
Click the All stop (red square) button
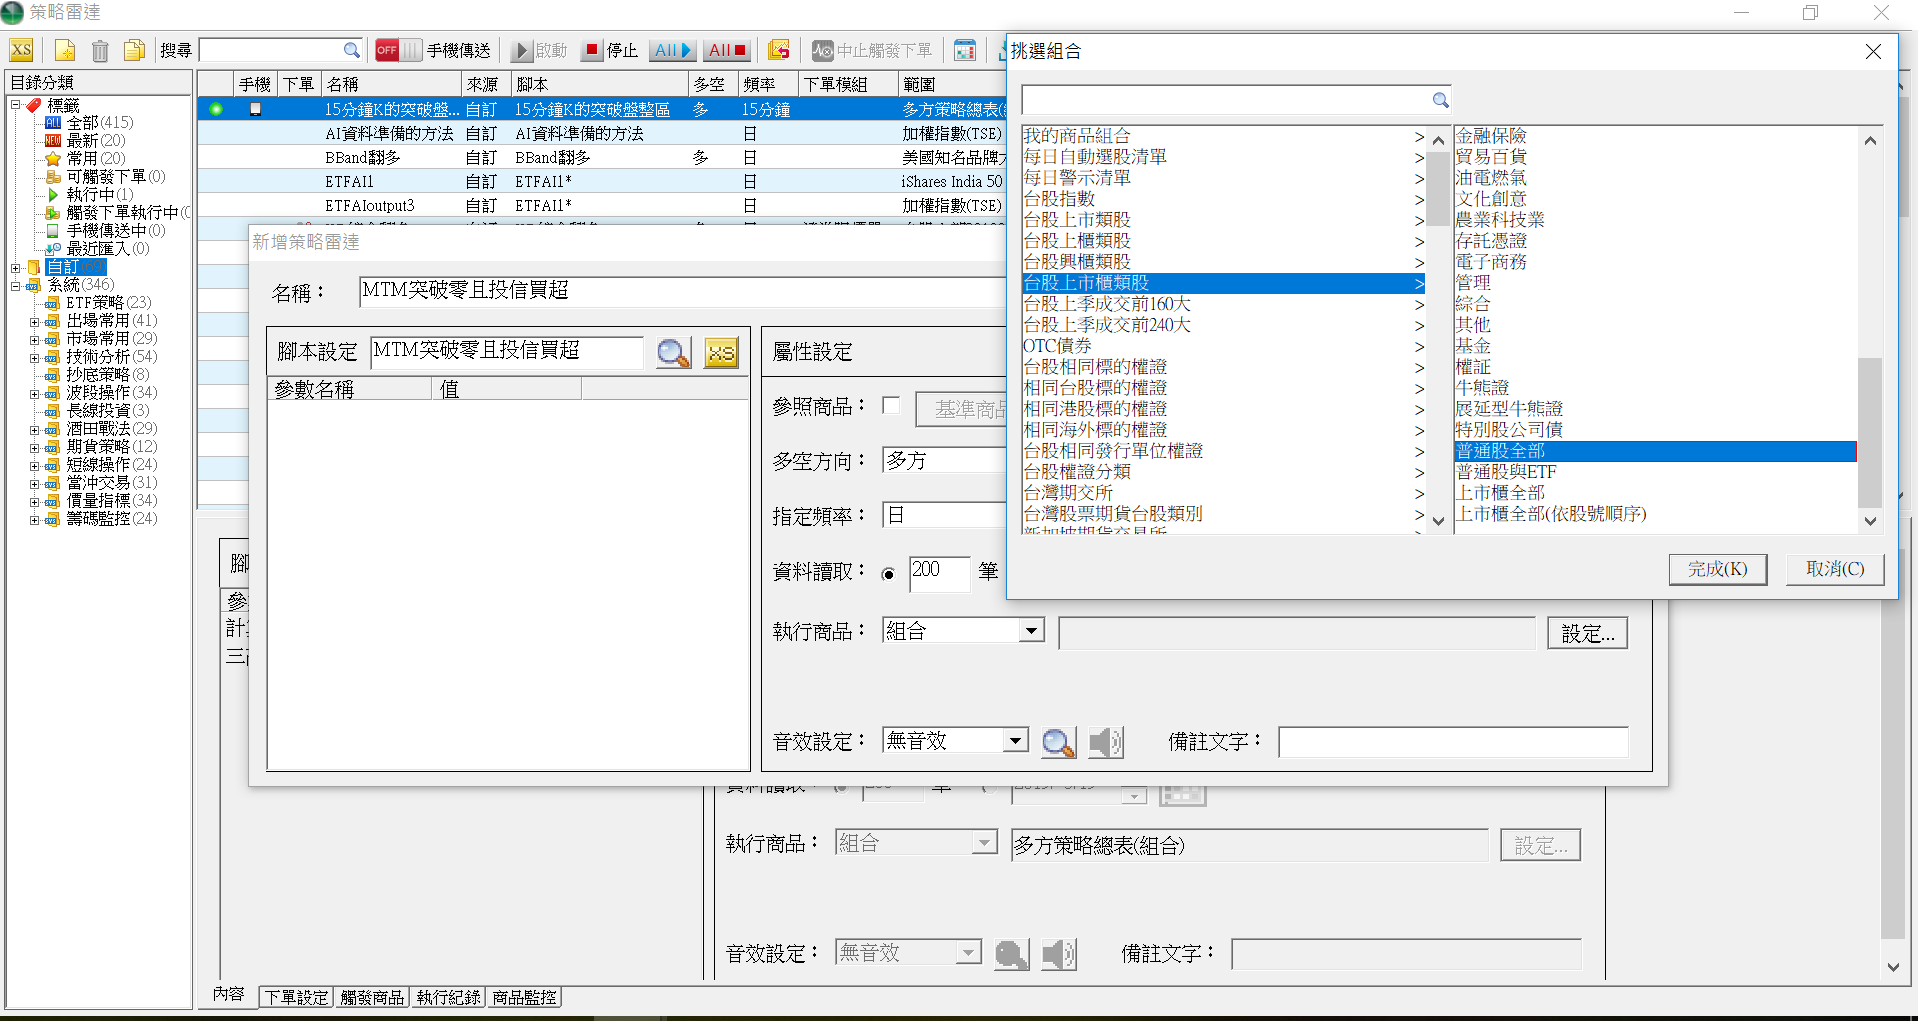tap(727, 50)
